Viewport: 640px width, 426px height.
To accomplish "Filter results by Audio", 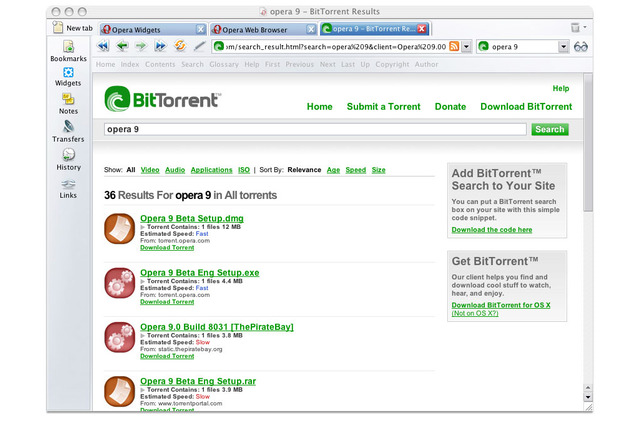I will [x=175, y=170].
